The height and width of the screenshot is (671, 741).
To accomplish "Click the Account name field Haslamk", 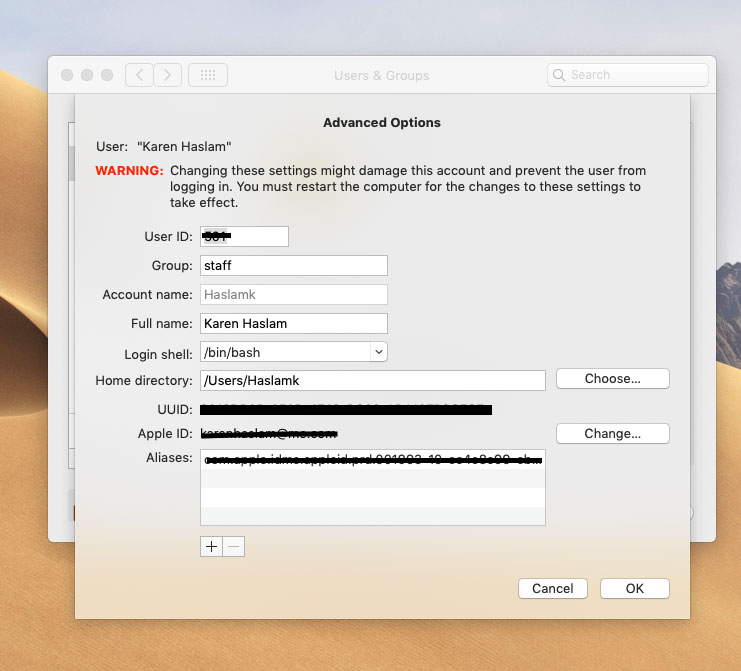I will tap(293, 295).
